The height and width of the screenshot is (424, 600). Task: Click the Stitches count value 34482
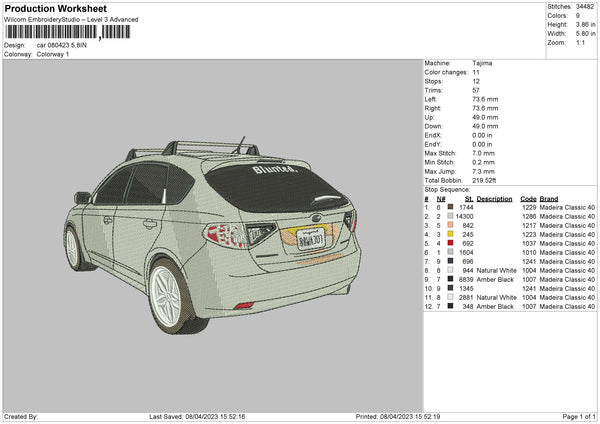584,6
